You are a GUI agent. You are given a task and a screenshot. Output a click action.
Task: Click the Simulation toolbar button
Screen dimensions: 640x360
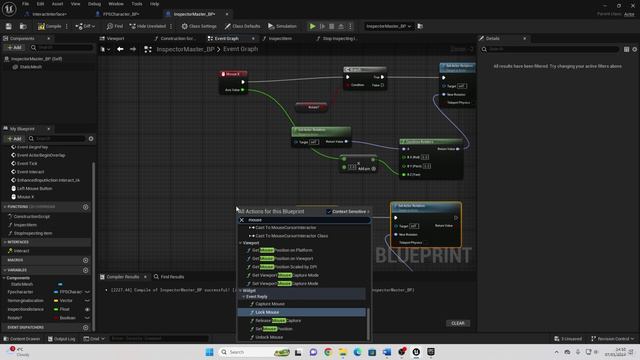point(282,26)
